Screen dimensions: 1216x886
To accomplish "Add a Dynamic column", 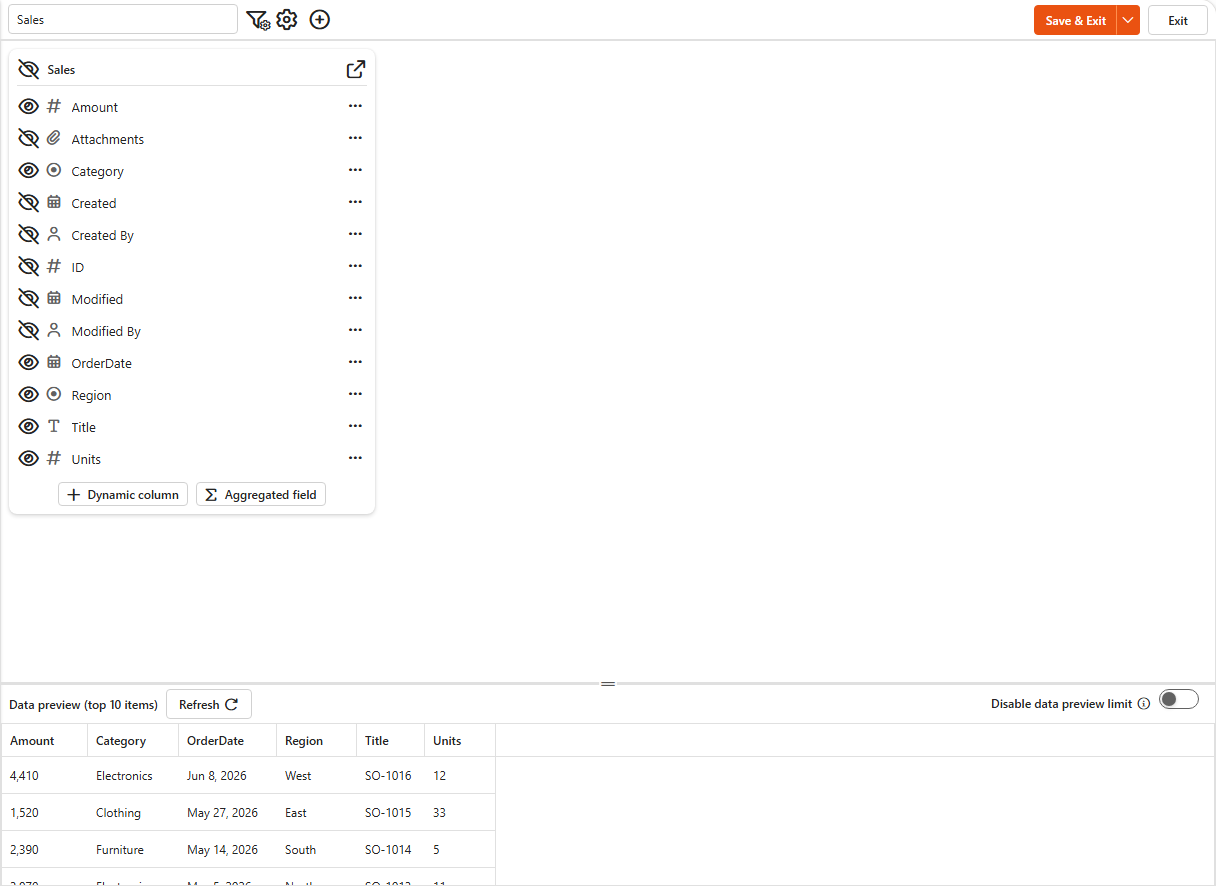I will pos(123,494).
